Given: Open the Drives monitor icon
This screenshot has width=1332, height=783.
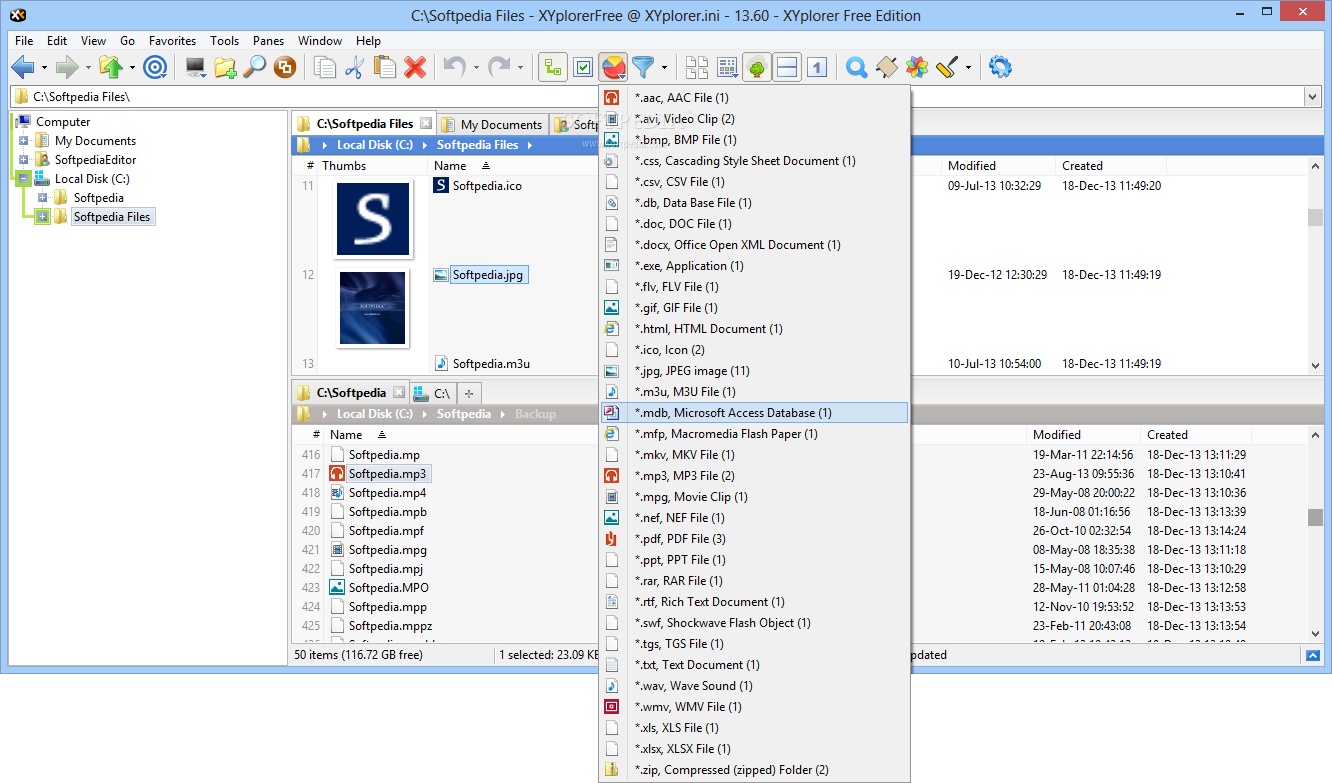Looking at the screenshot, I should (195, 67).
